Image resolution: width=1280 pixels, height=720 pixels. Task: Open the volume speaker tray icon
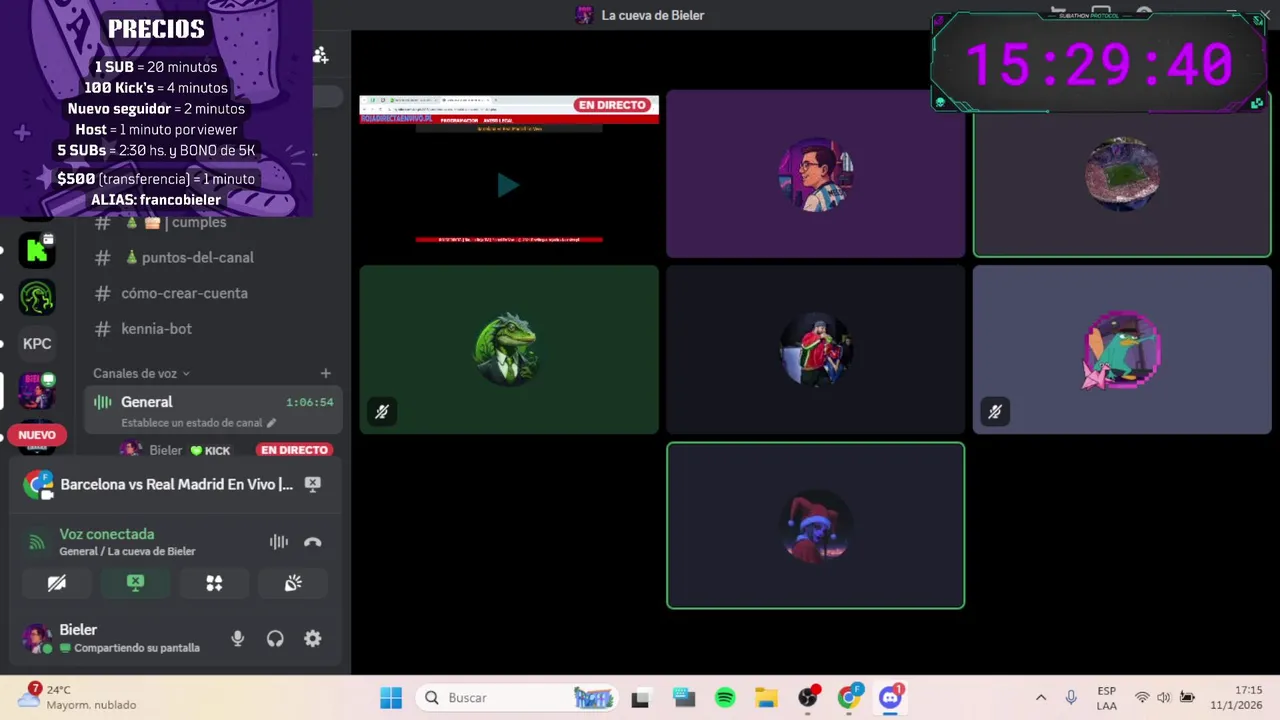(x=1164, y=697)
